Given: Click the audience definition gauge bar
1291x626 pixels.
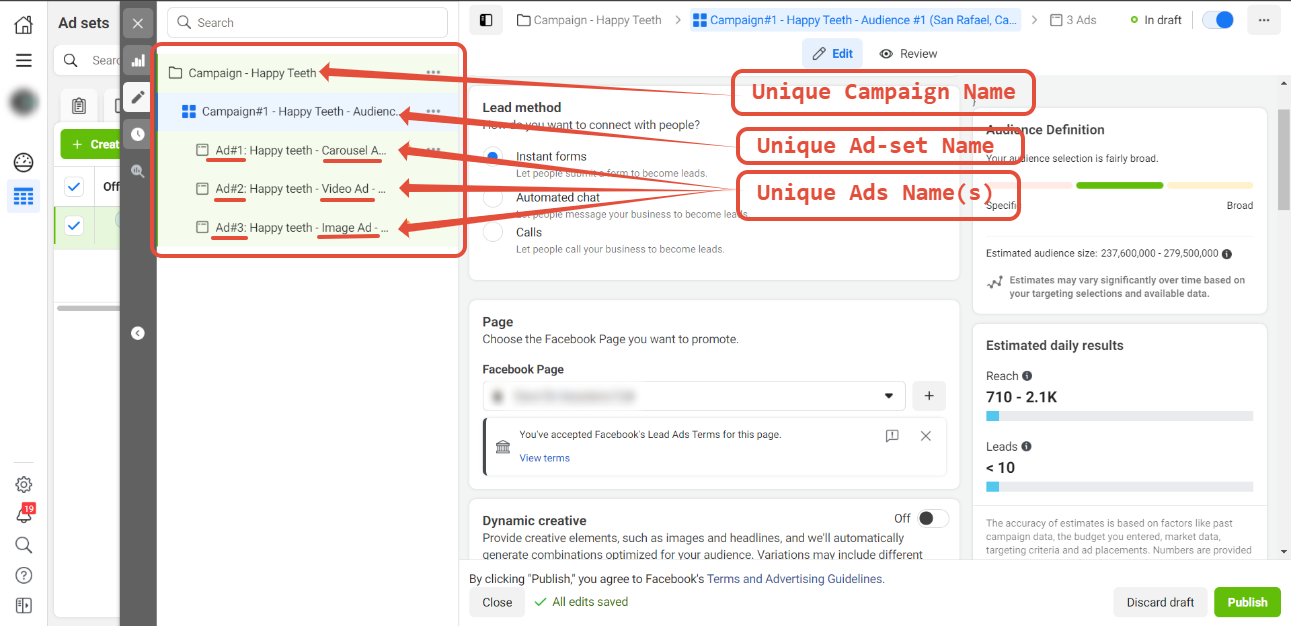Looking at the screenshot, I should pos(1119,185).
